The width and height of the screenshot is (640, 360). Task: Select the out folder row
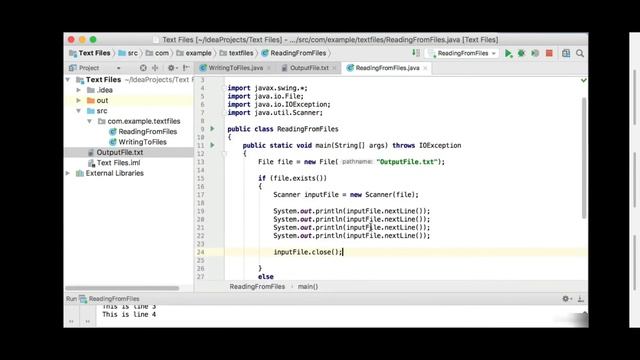(x=129, y=100)
